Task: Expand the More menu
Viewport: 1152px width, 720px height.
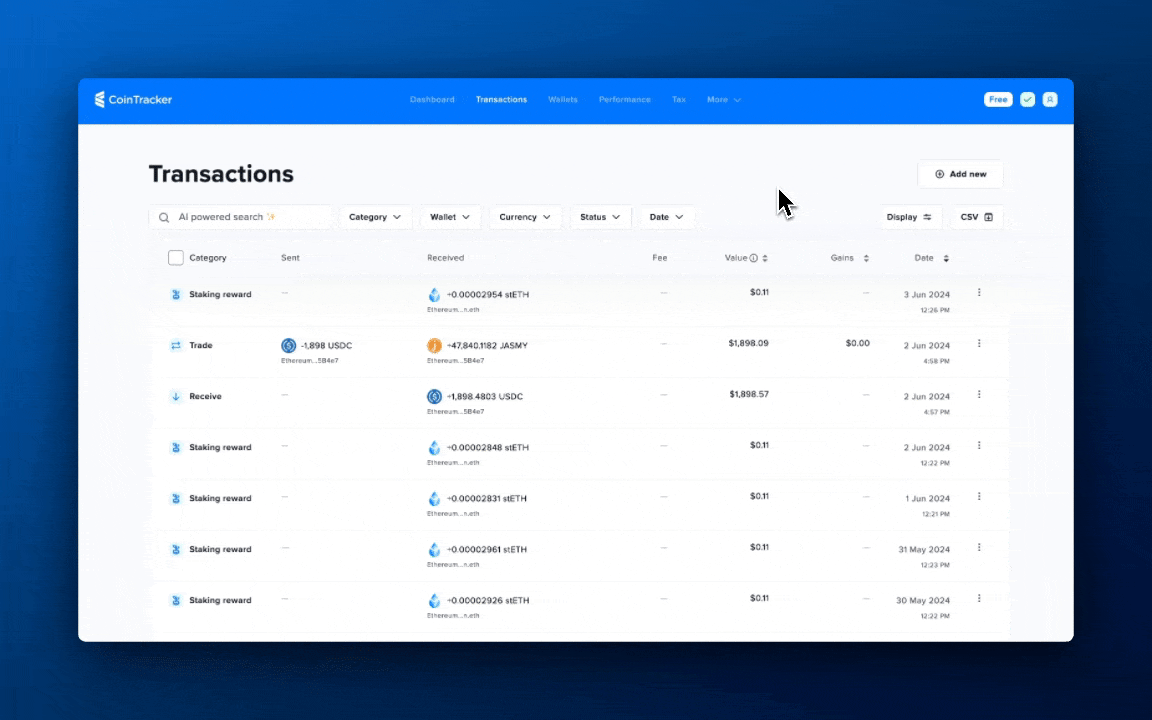Action: (724, 99)
